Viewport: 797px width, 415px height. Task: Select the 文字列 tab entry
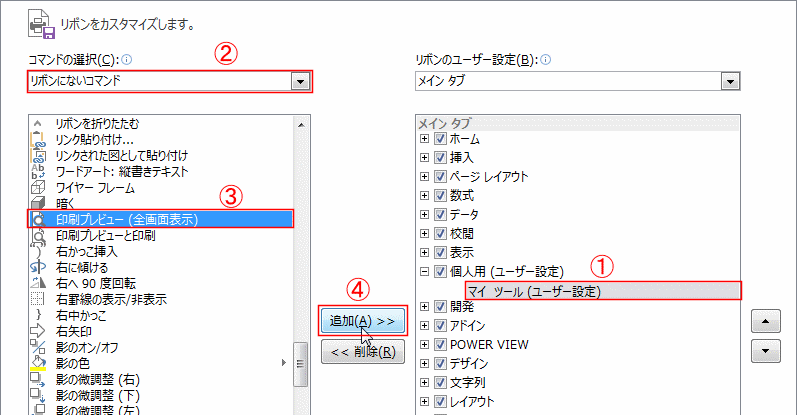coord(468,382)
